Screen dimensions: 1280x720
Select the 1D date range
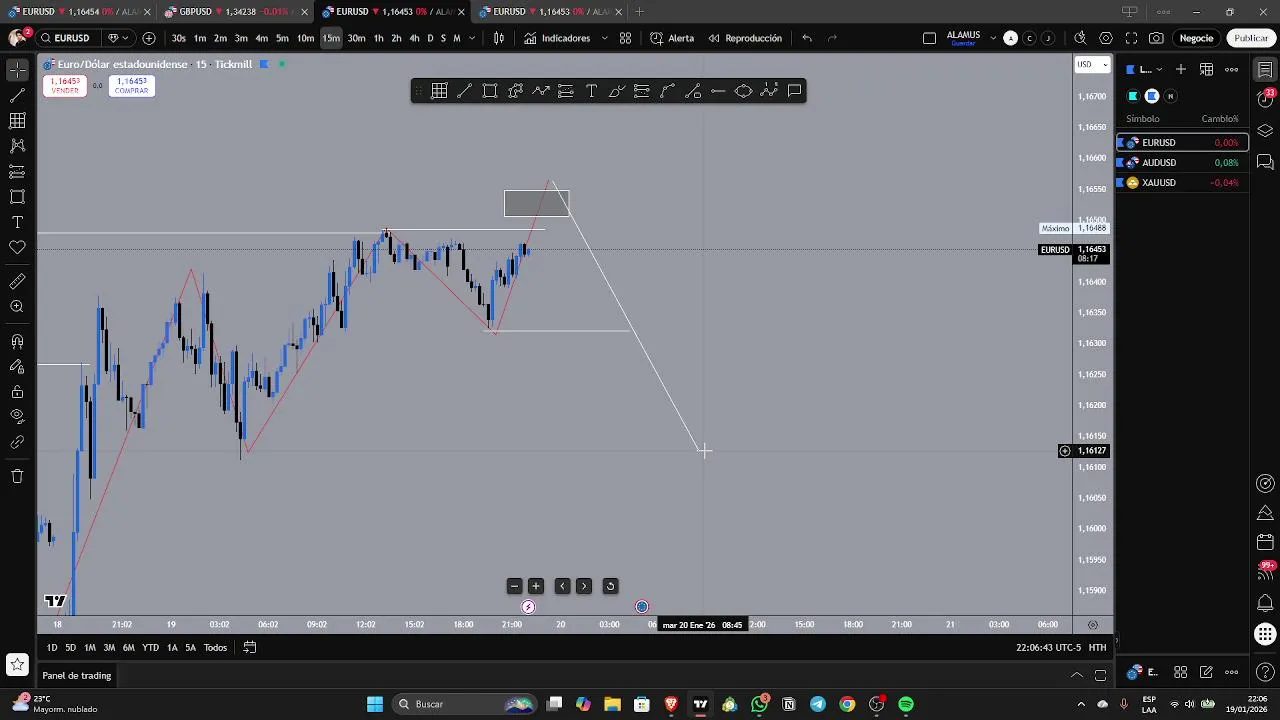click(x=52, y=647)
